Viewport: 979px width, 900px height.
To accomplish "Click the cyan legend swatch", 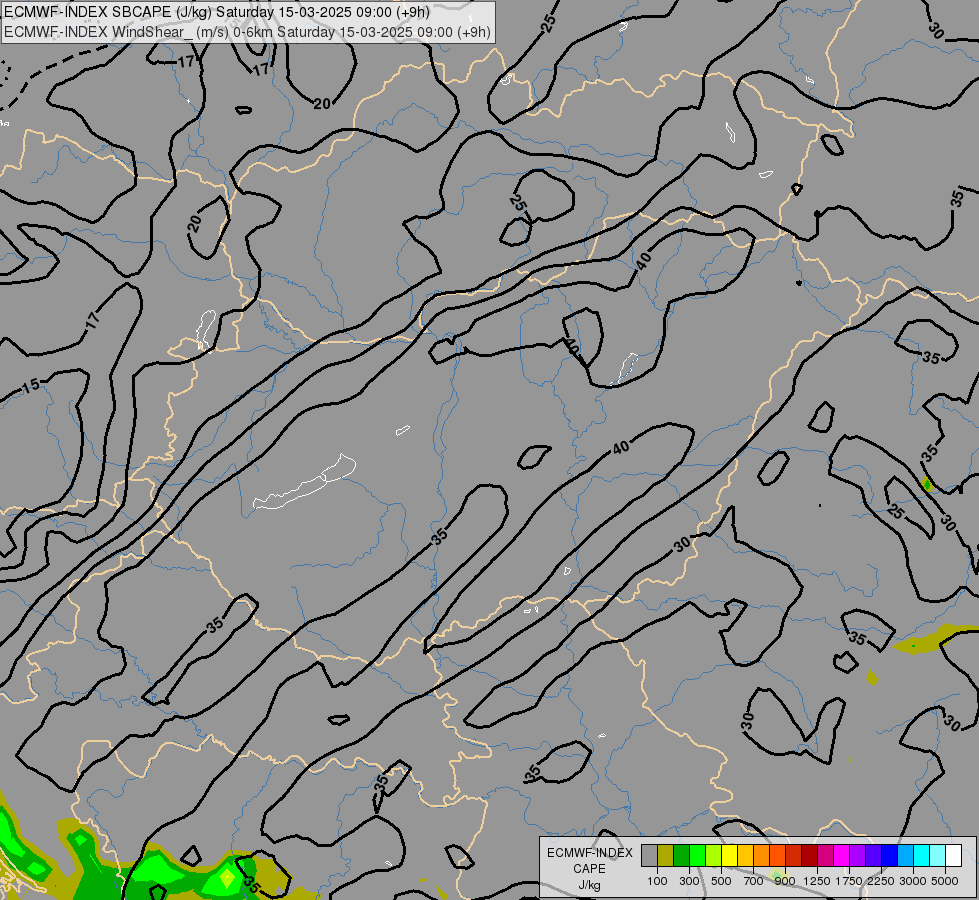I will pyautogui.click(x=922, y=855).
